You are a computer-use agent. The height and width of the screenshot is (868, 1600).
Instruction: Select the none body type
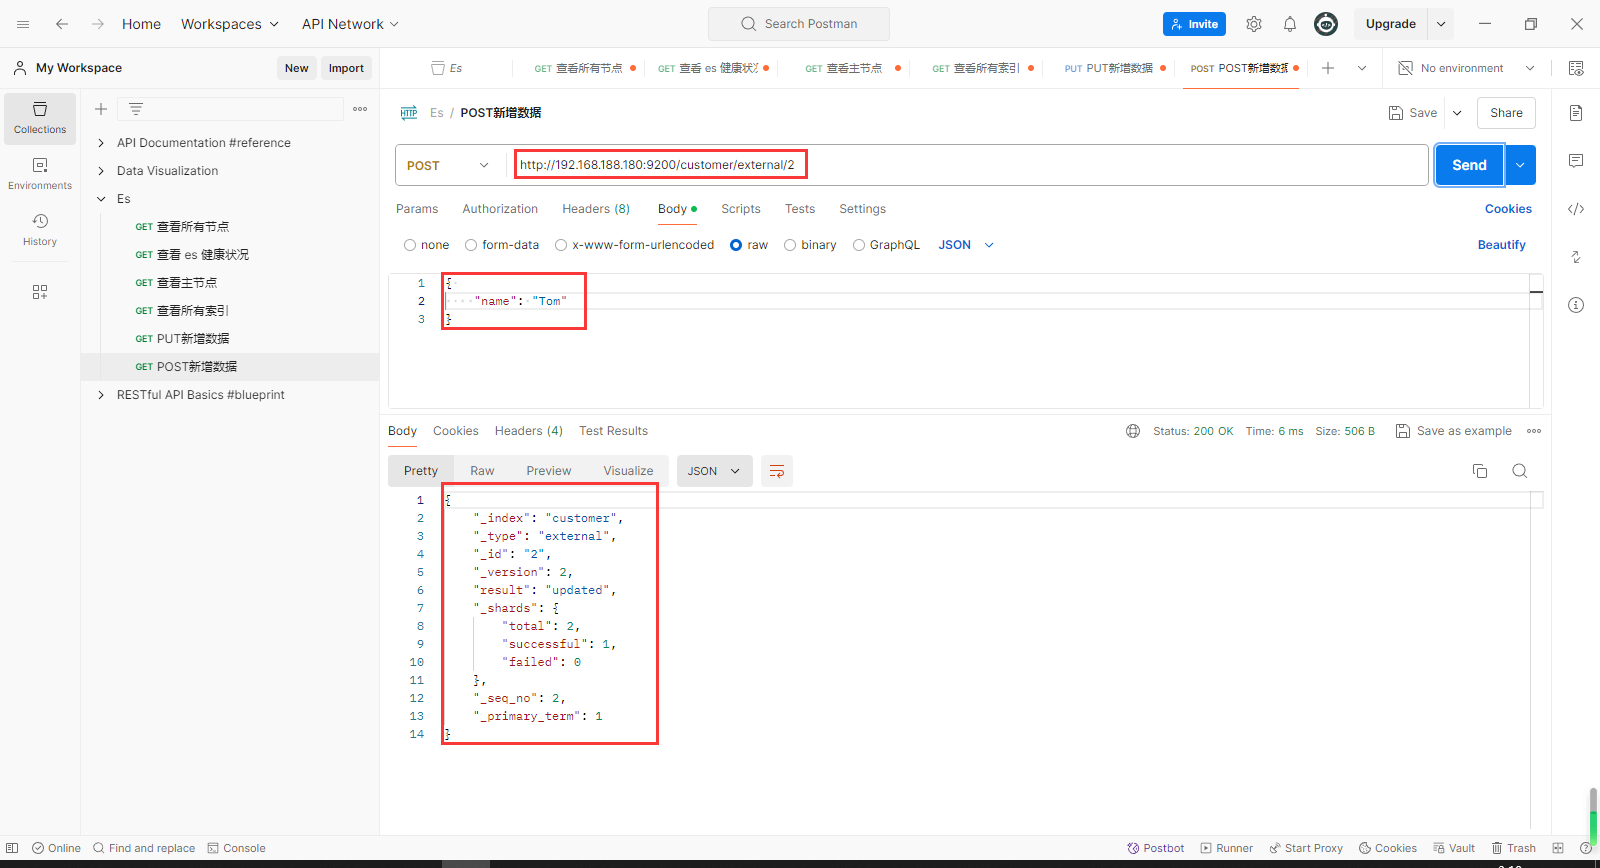tap(410, 245)
